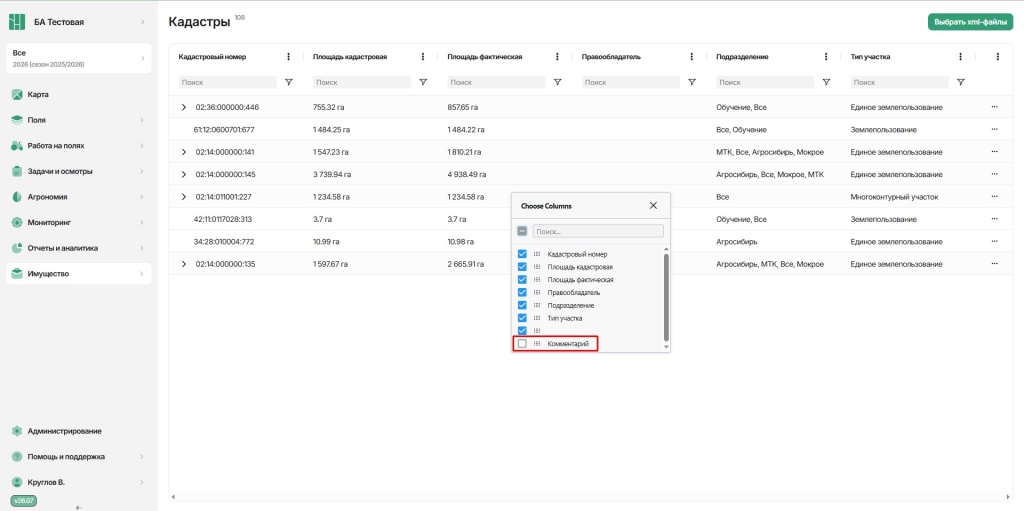Viewport: 1024px width, 511px height.
Task: Focus search field under Кадастровый номер
Action: click(227, 82)
